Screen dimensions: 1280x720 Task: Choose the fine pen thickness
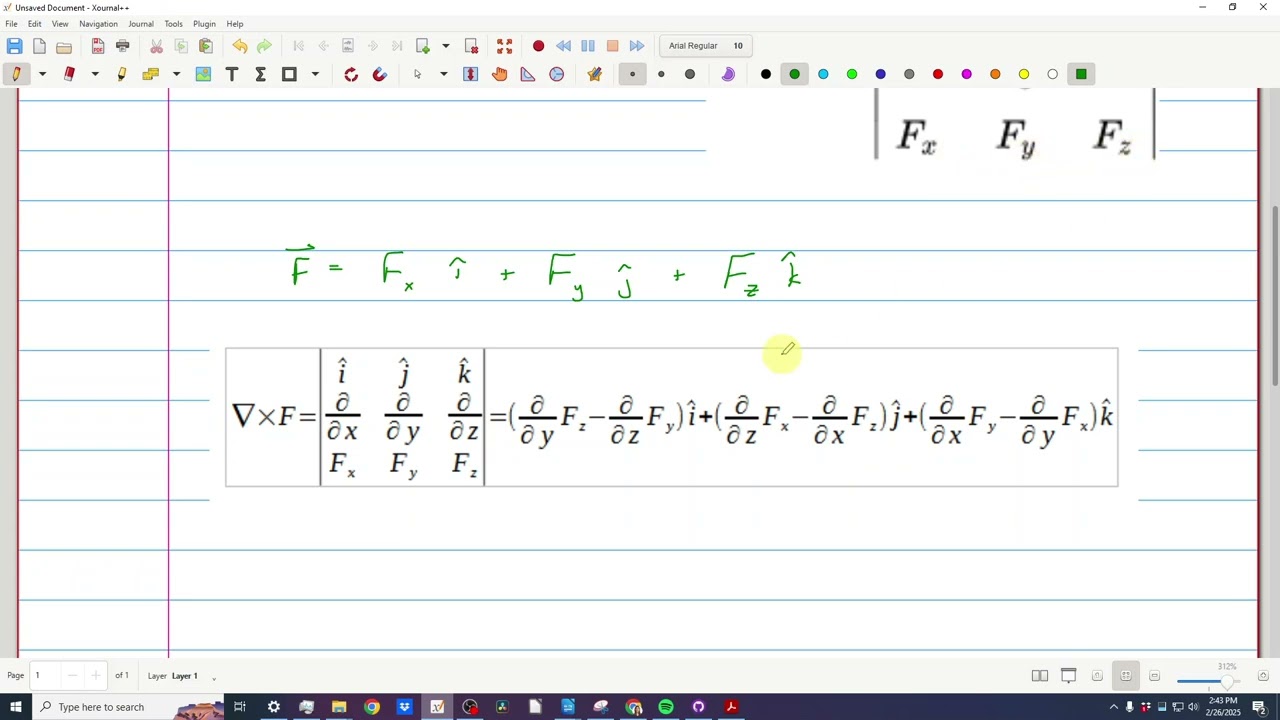(633, 74)
